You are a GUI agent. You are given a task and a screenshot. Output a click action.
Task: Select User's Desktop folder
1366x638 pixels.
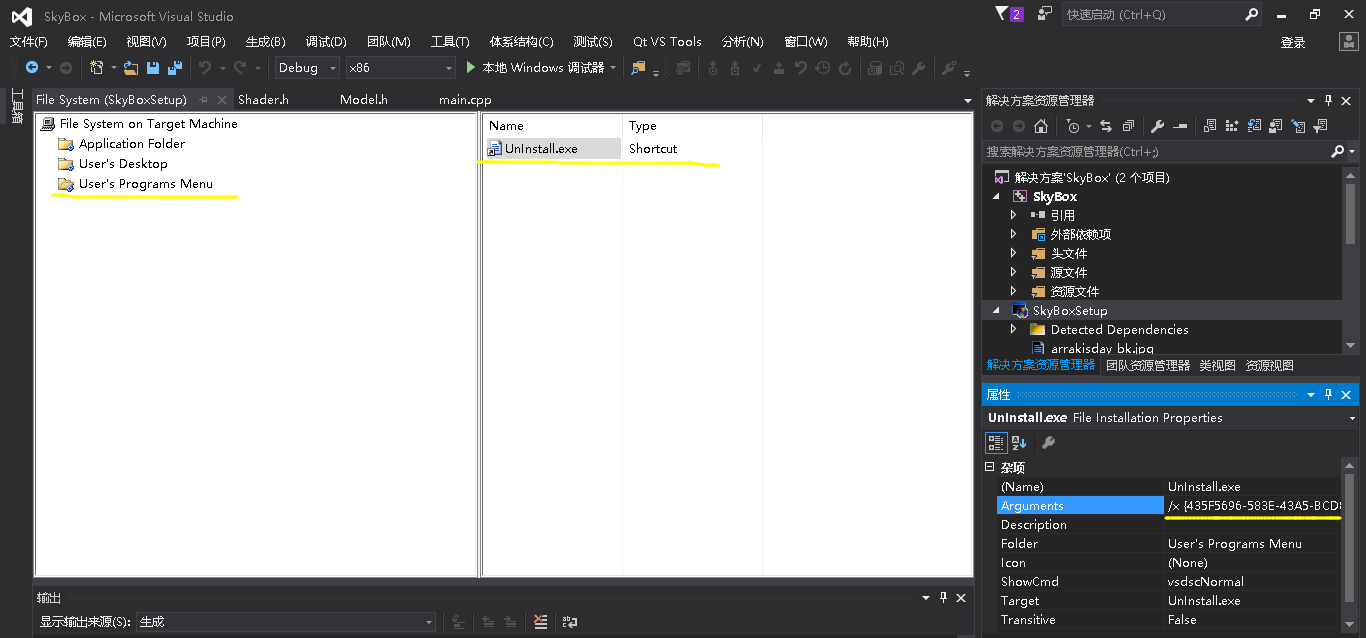point(123,164)
